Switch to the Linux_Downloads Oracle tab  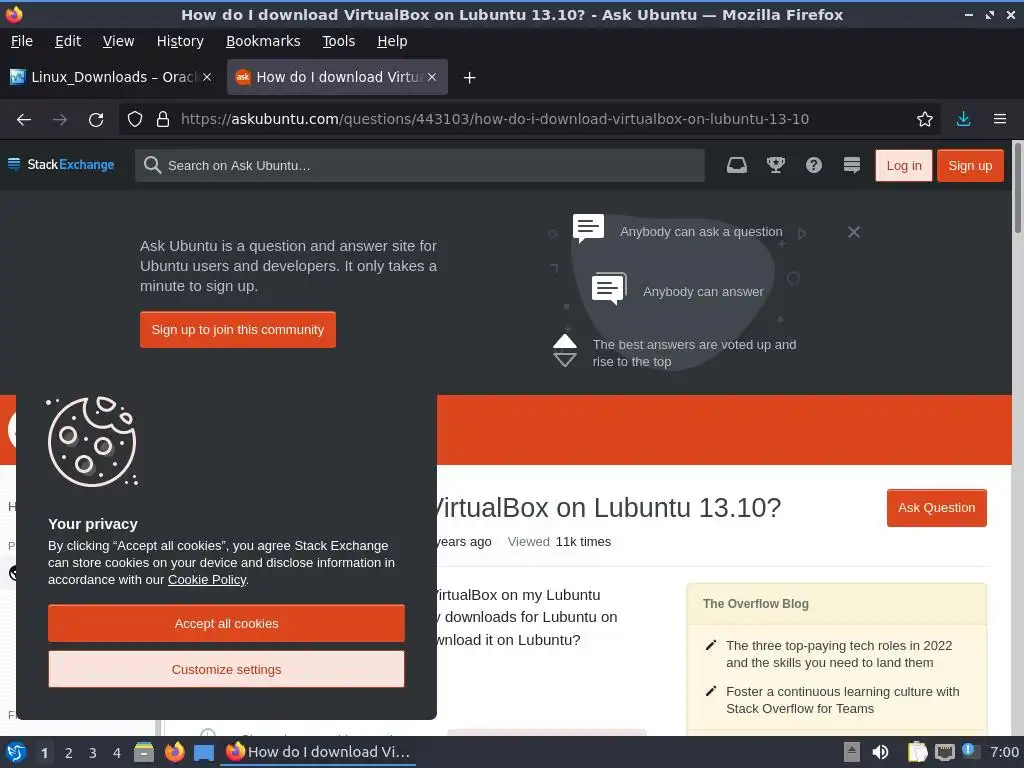point(111,77)
